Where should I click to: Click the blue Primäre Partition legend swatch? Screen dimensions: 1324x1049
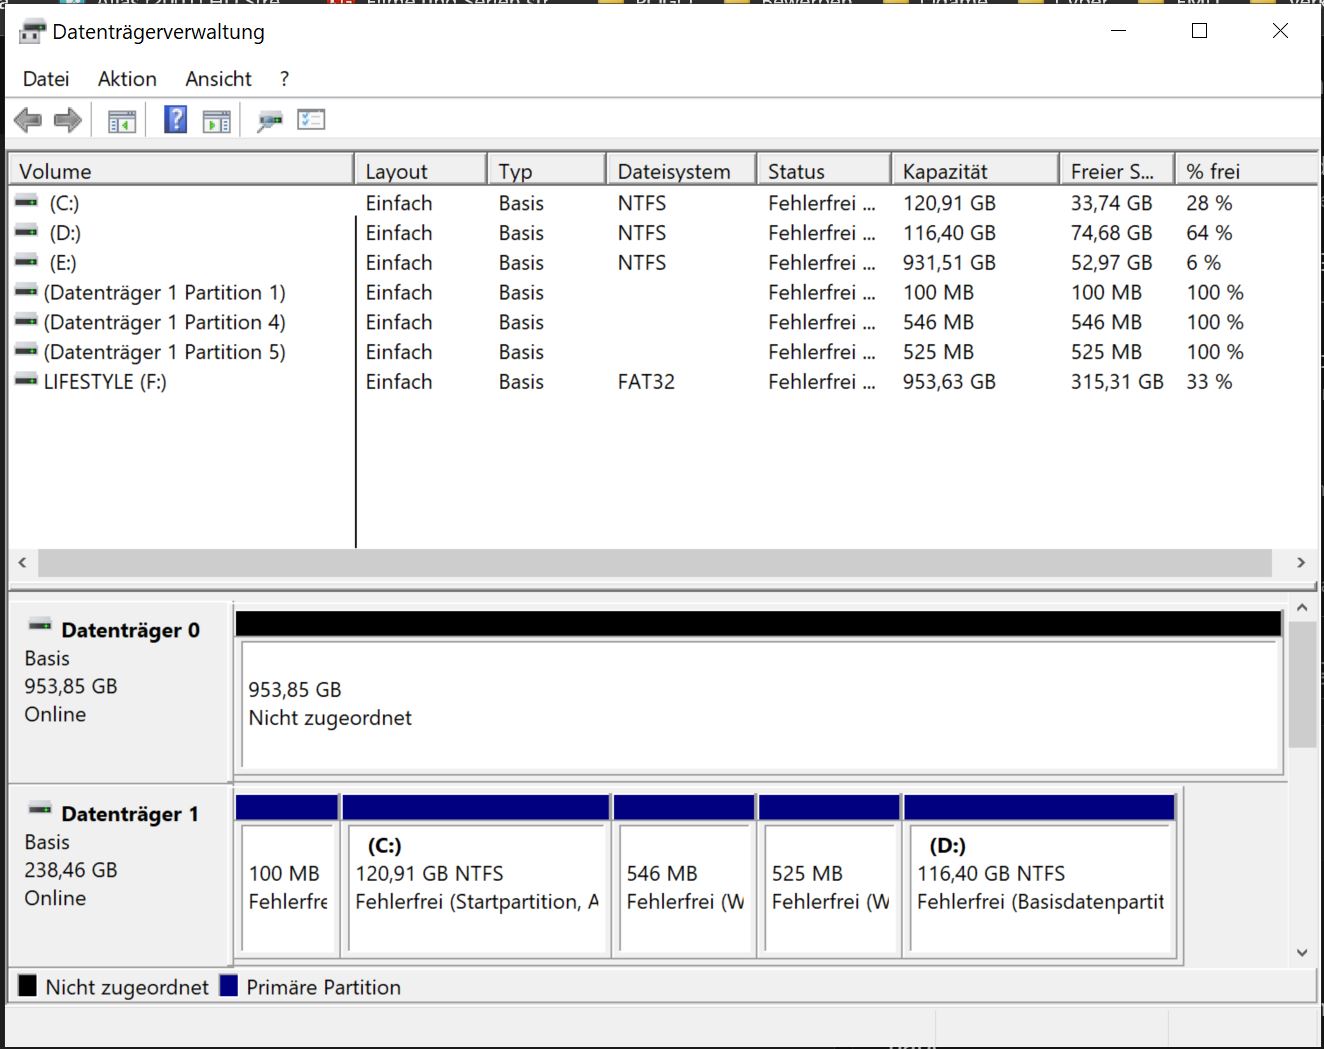(228, 986)
